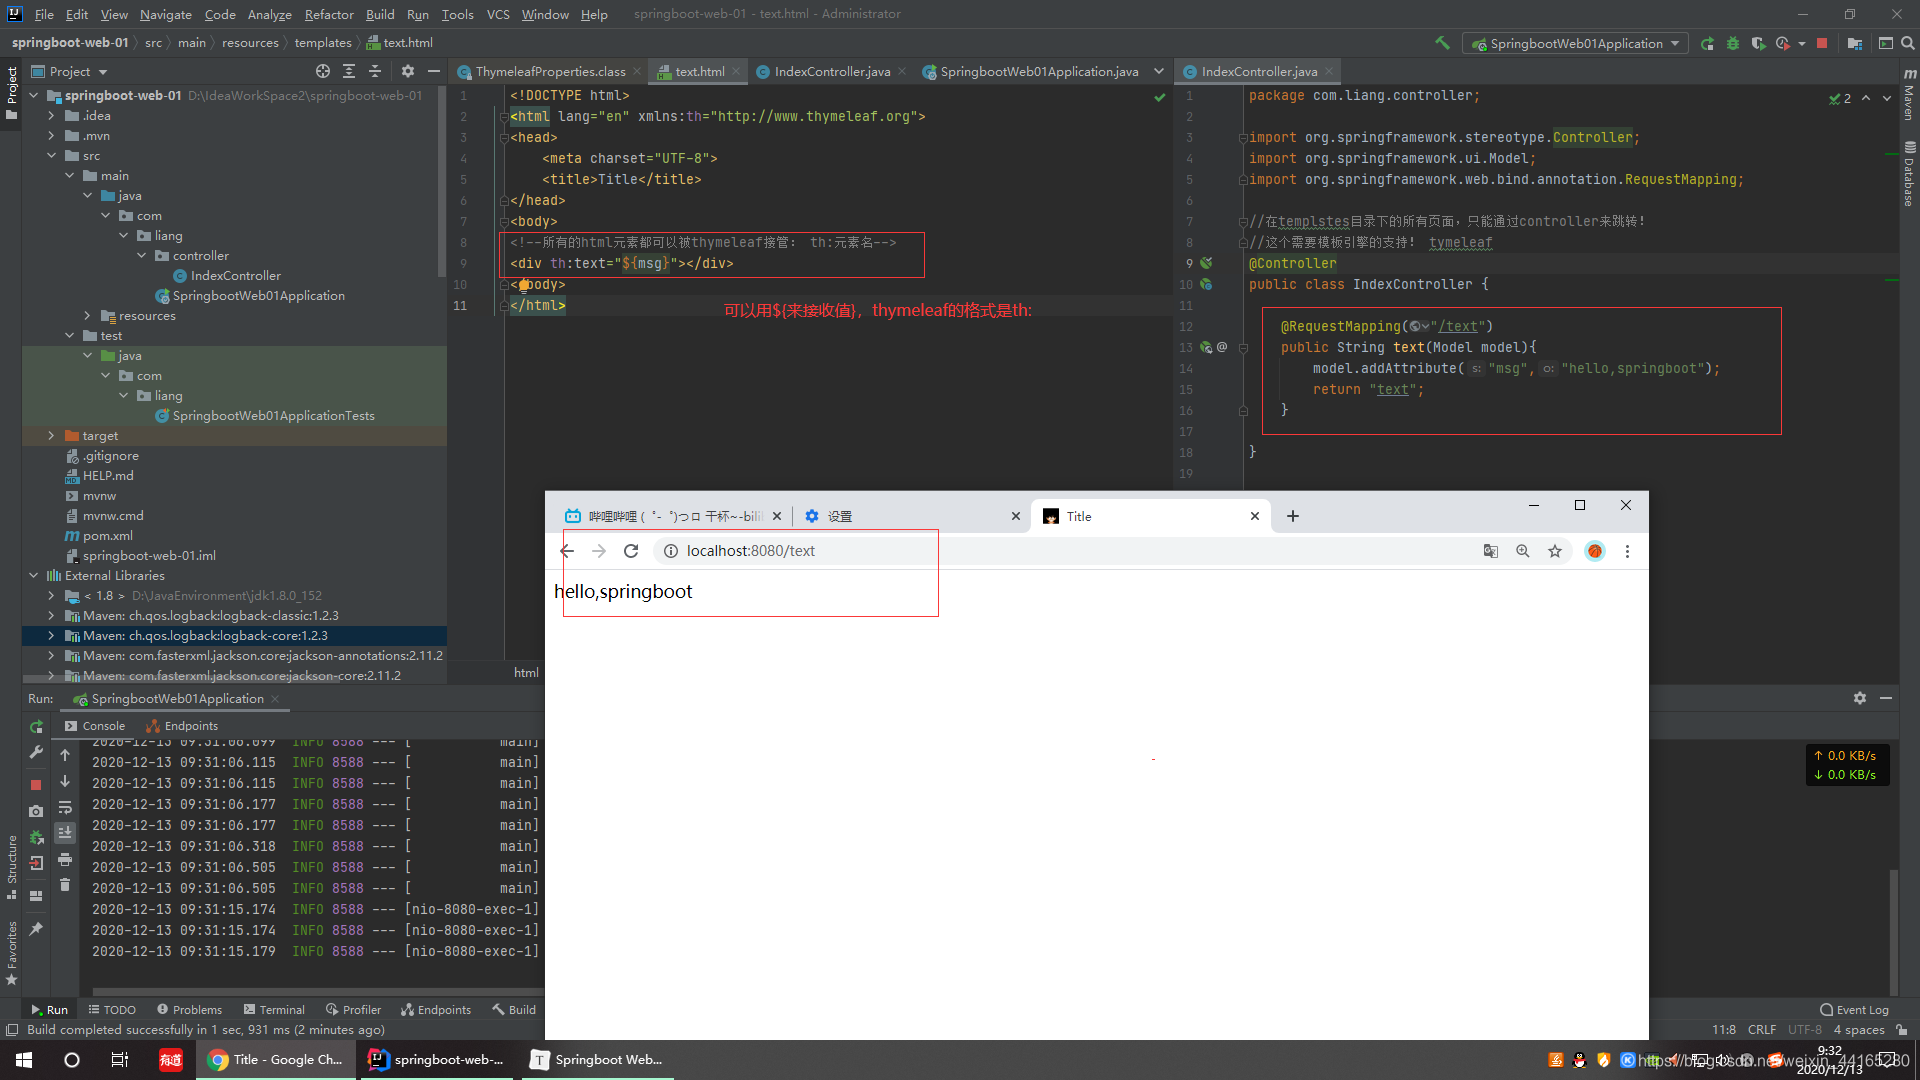Run with profiler icon in toolbar

[1783, 43]
